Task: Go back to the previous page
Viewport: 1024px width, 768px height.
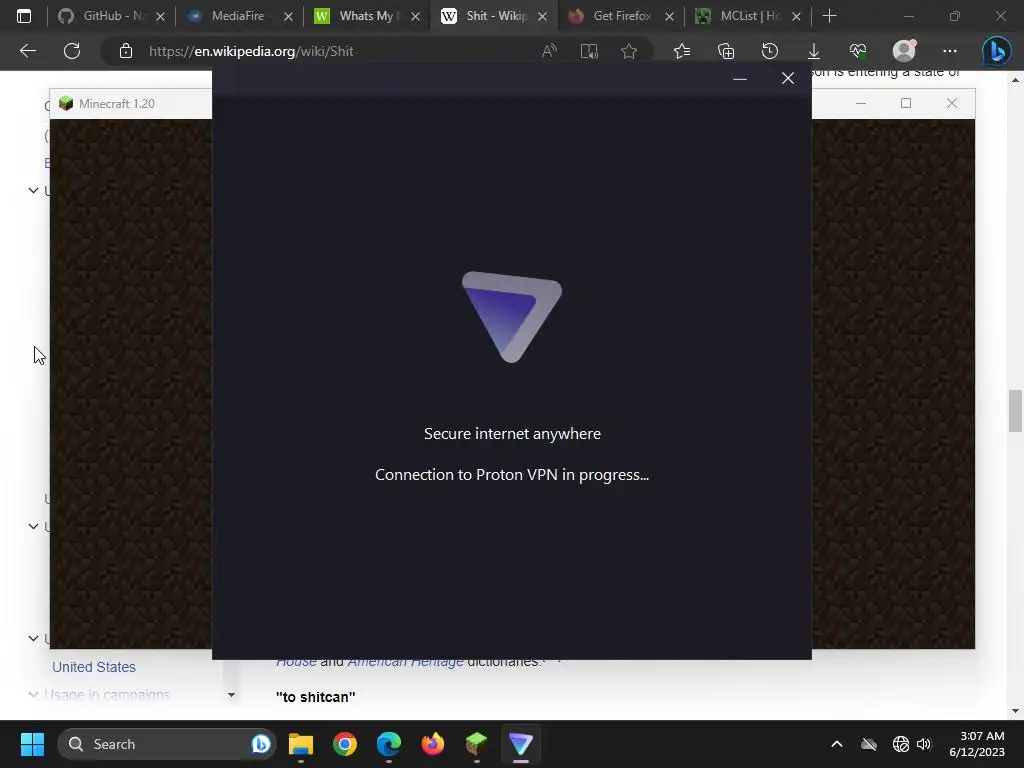Action: [x=27, y=51]
